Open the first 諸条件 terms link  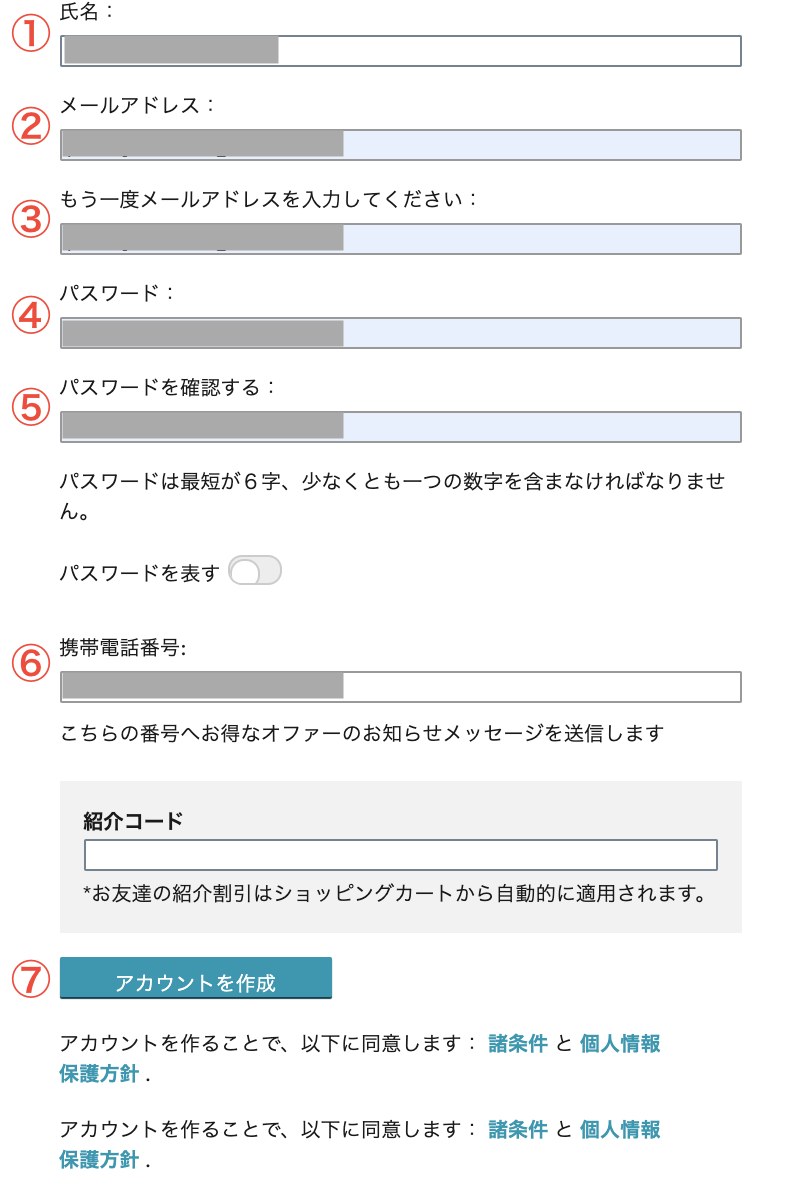517,1044
